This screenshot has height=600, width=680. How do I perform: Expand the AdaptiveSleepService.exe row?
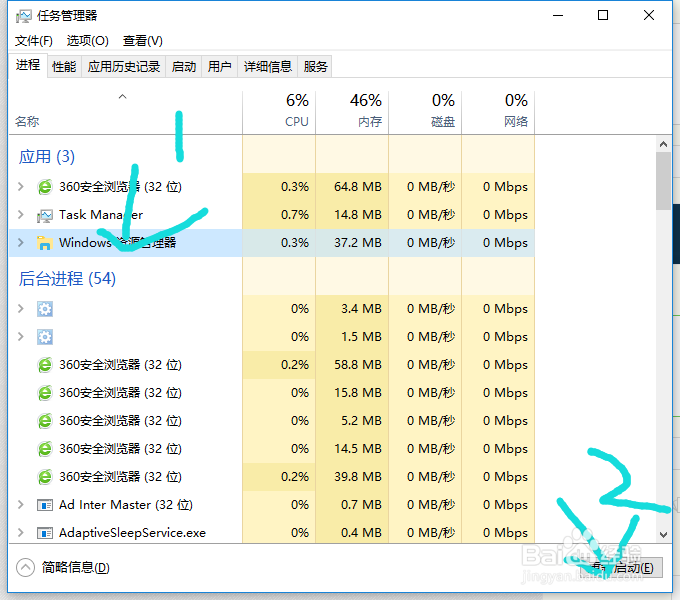point(20,533)
